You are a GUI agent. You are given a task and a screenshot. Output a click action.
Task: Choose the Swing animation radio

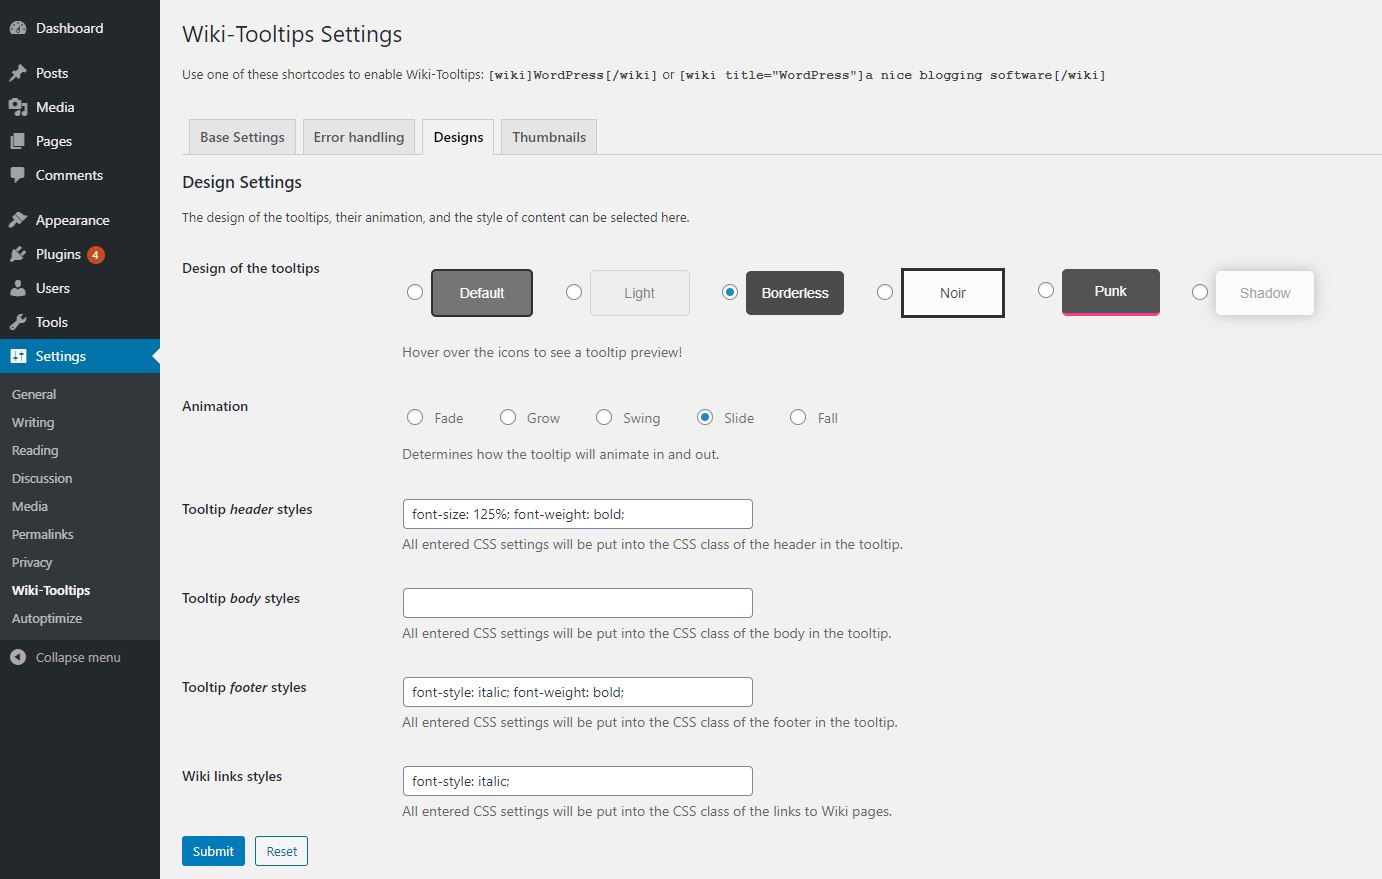click(x=604, y=417)
